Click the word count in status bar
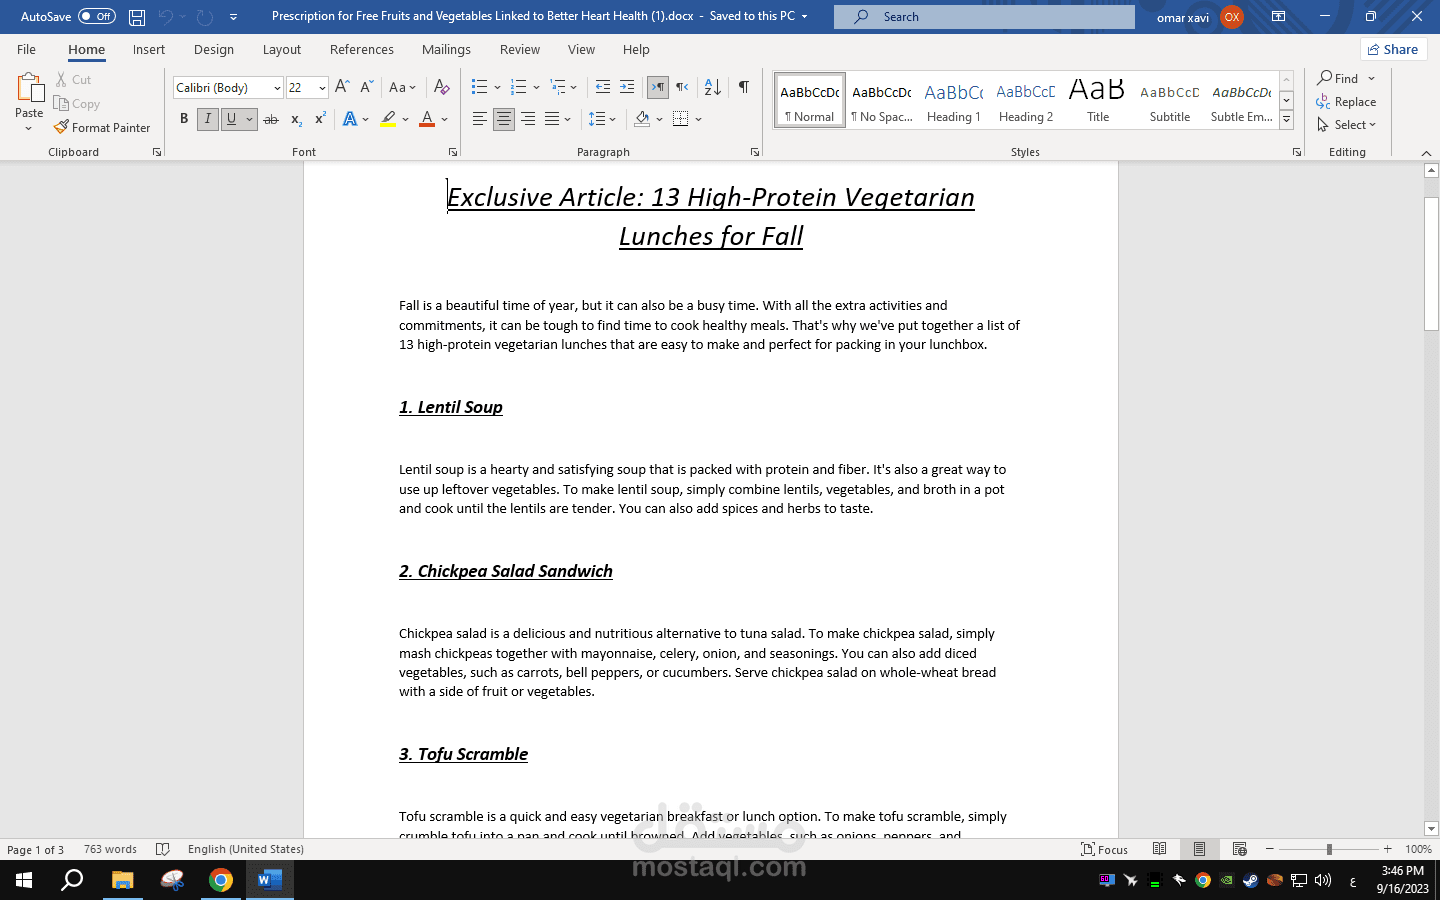Viewport: 1440px width, 900px height. pos(110,849)
